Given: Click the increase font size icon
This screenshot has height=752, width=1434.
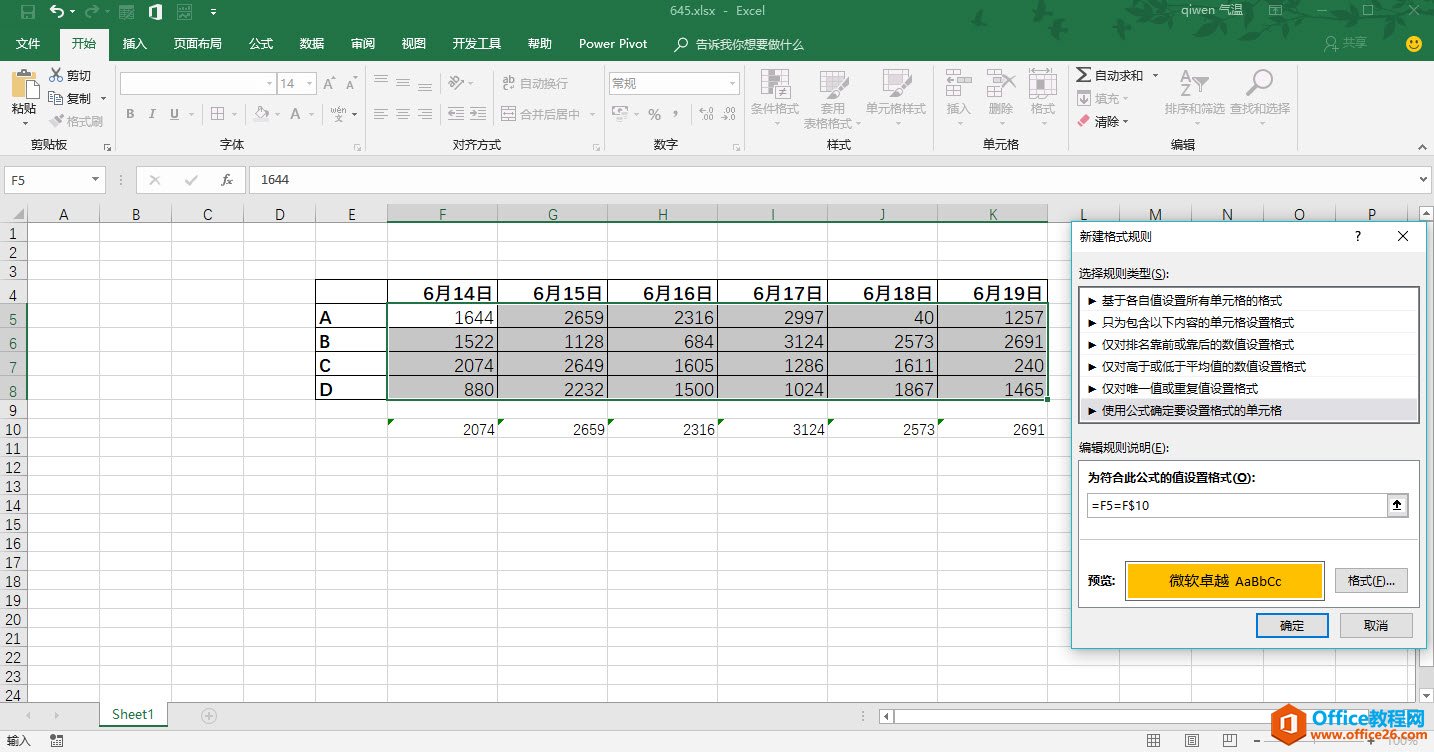Looking at the screenshot, I should pyautogui.click(x=330, y=84).
